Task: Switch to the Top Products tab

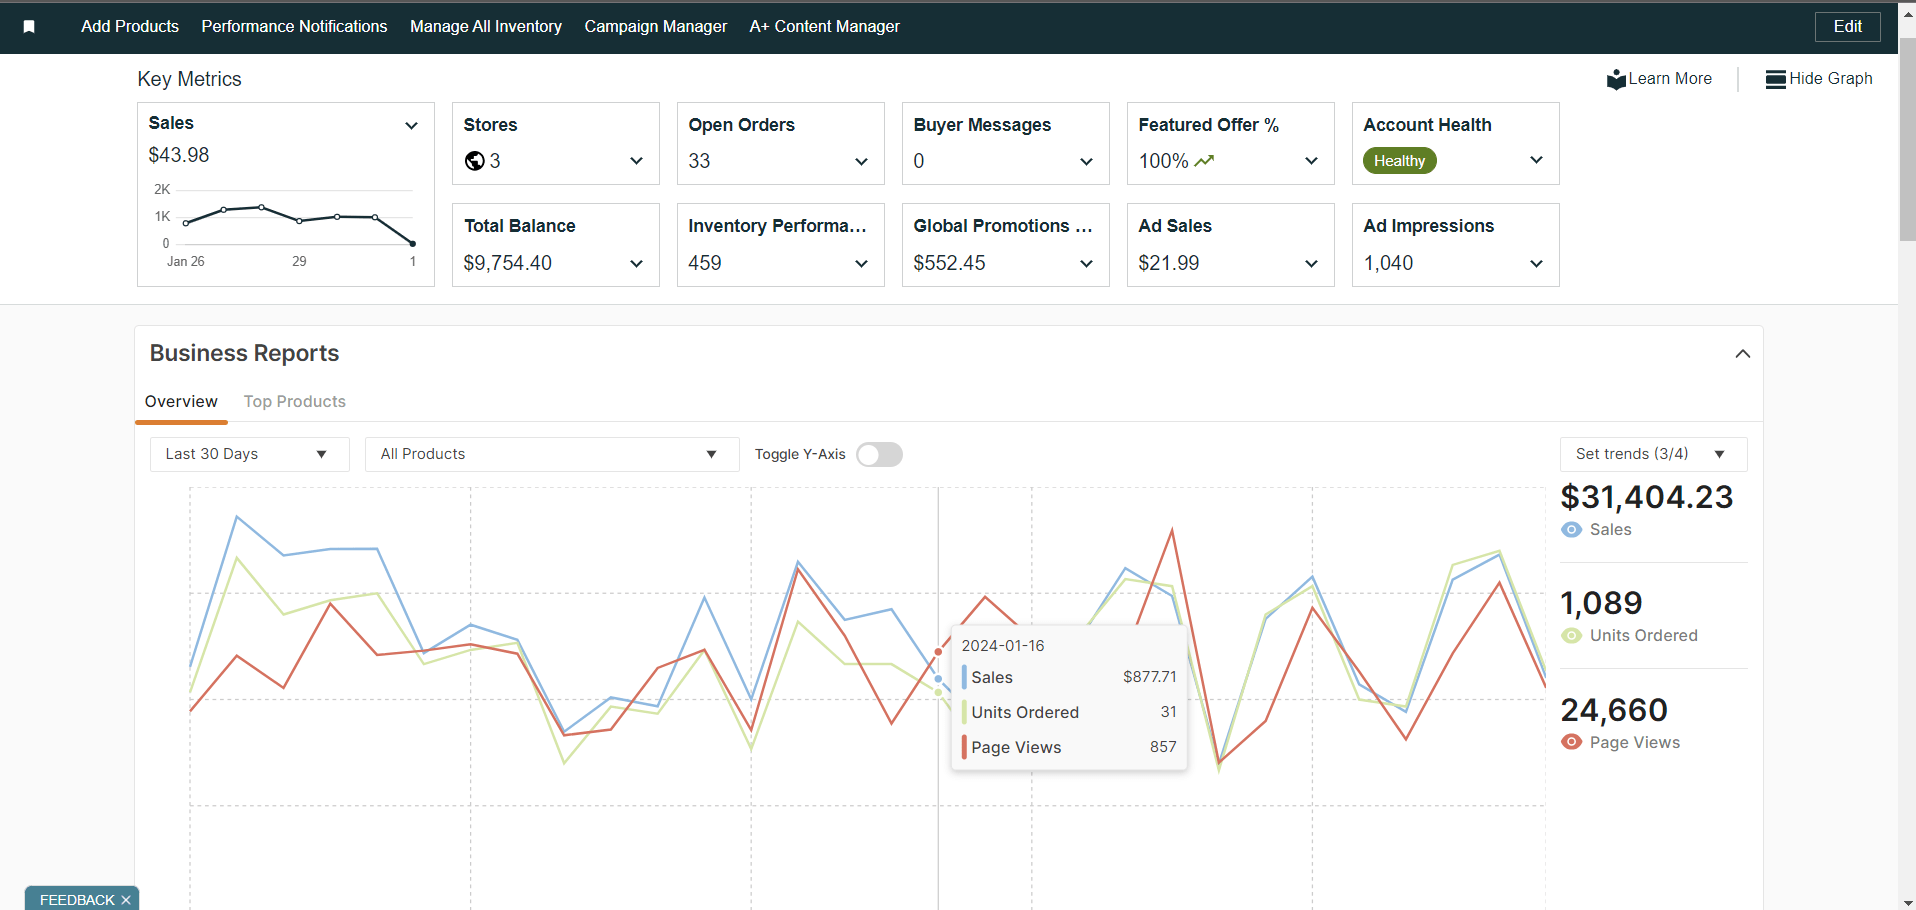Action: coord(295,402)
